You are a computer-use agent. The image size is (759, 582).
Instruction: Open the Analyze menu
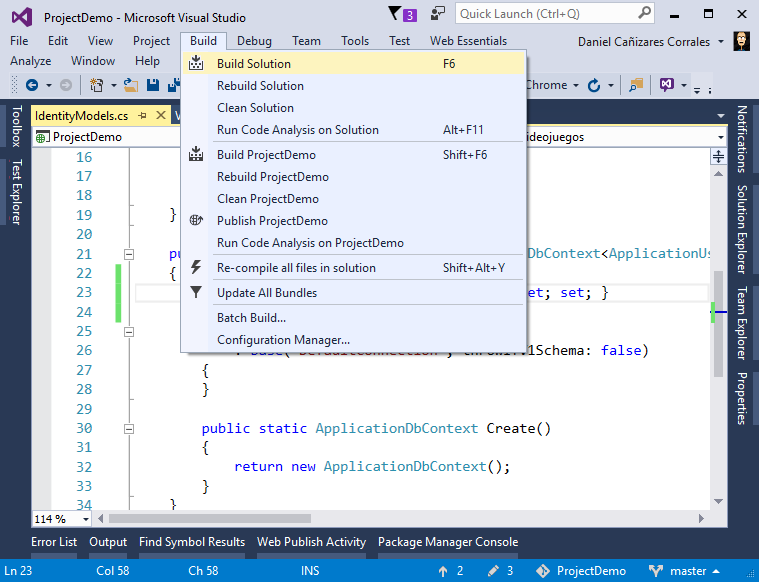pos(30,61)
